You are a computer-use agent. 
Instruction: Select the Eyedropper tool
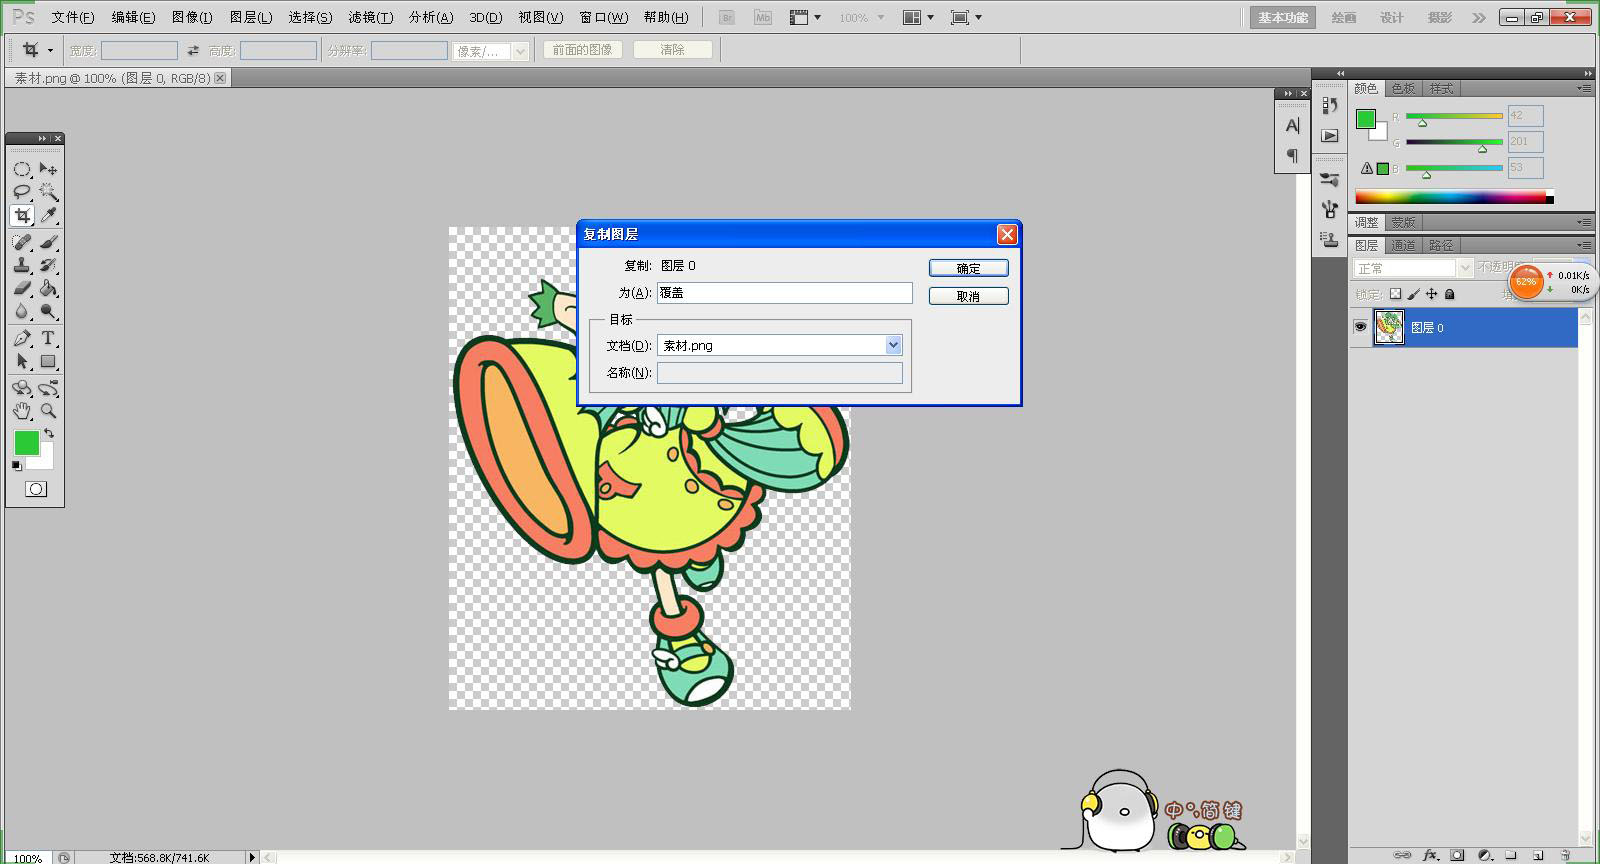tap(48, 215)
